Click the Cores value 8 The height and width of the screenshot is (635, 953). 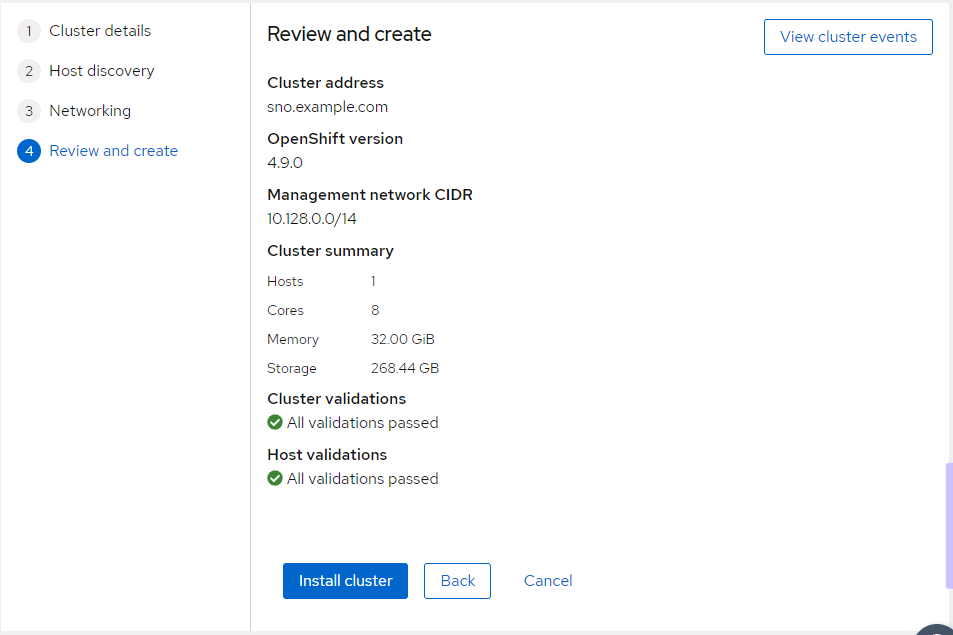coord(375,311)
